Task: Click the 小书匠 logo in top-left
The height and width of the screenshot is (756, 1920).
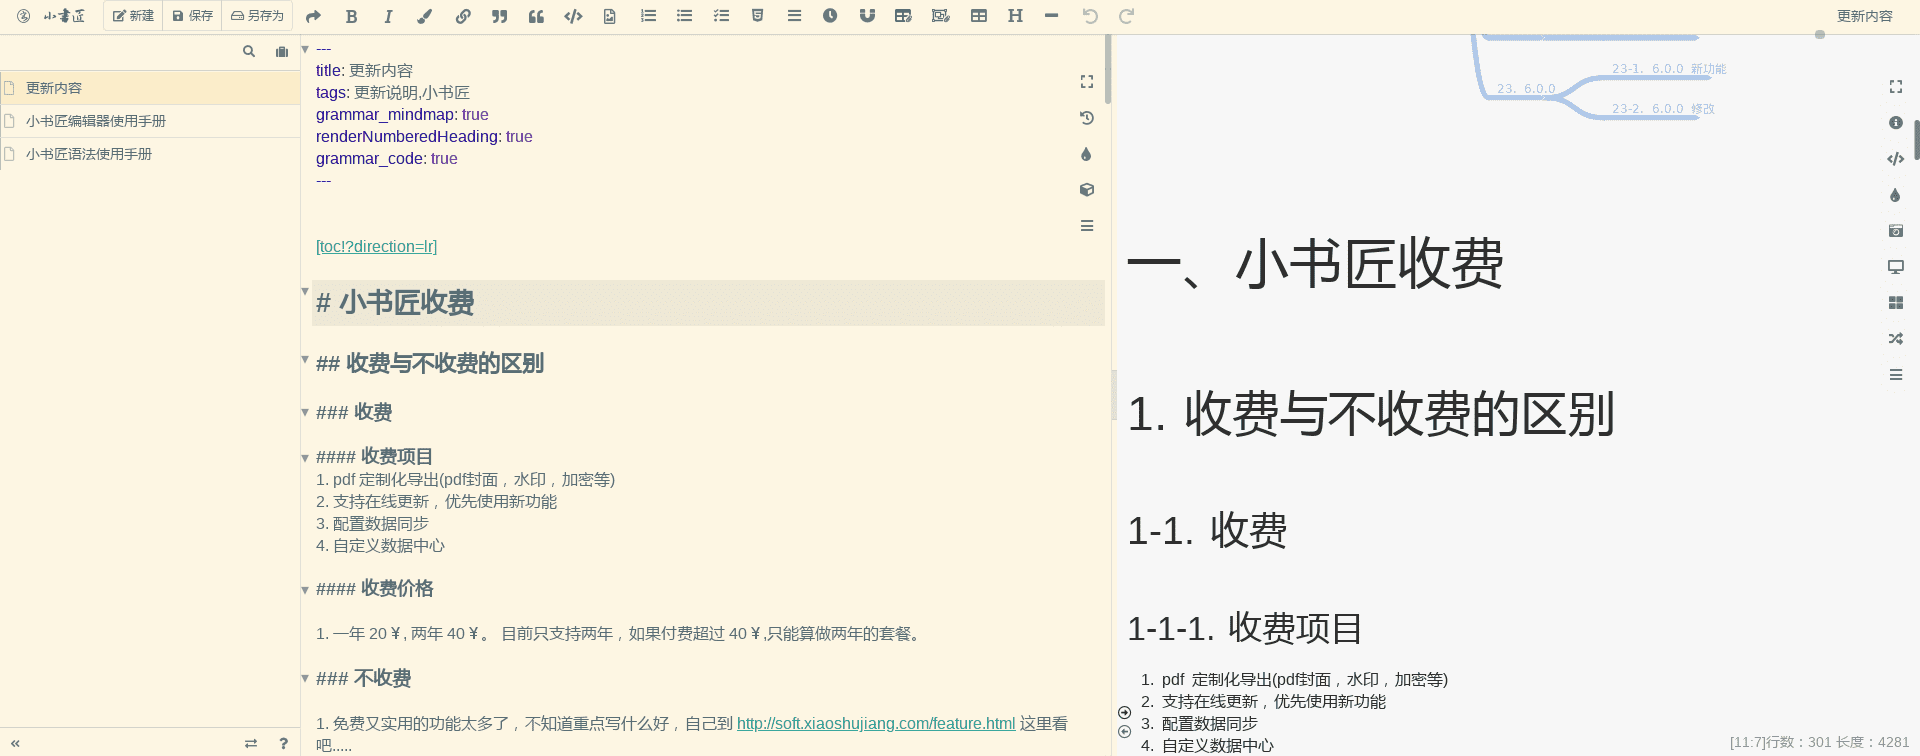Action: click(64, 16)
